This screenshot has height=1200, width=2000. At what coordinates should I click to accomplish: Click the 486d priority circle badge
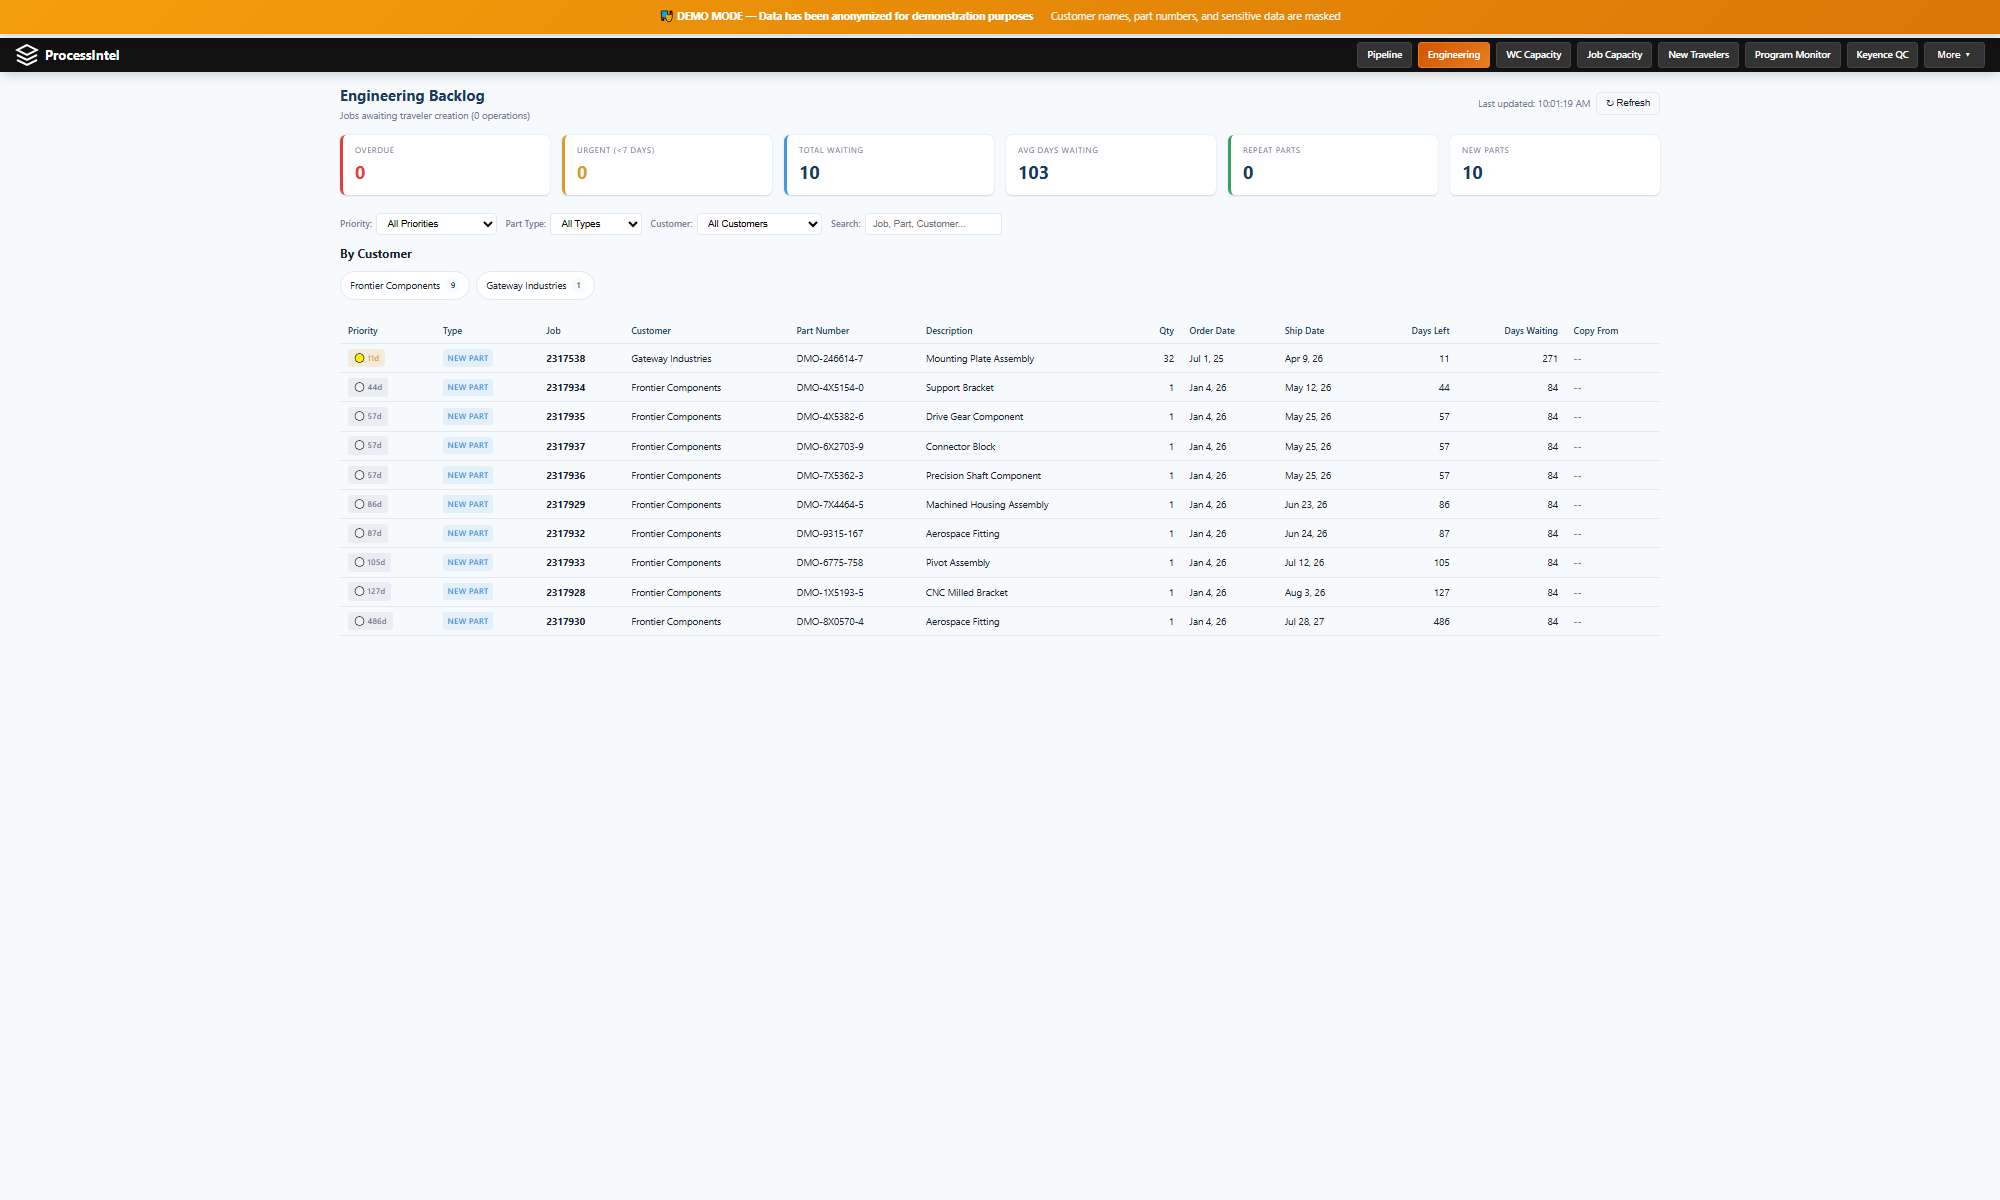[x=369, y=621]
